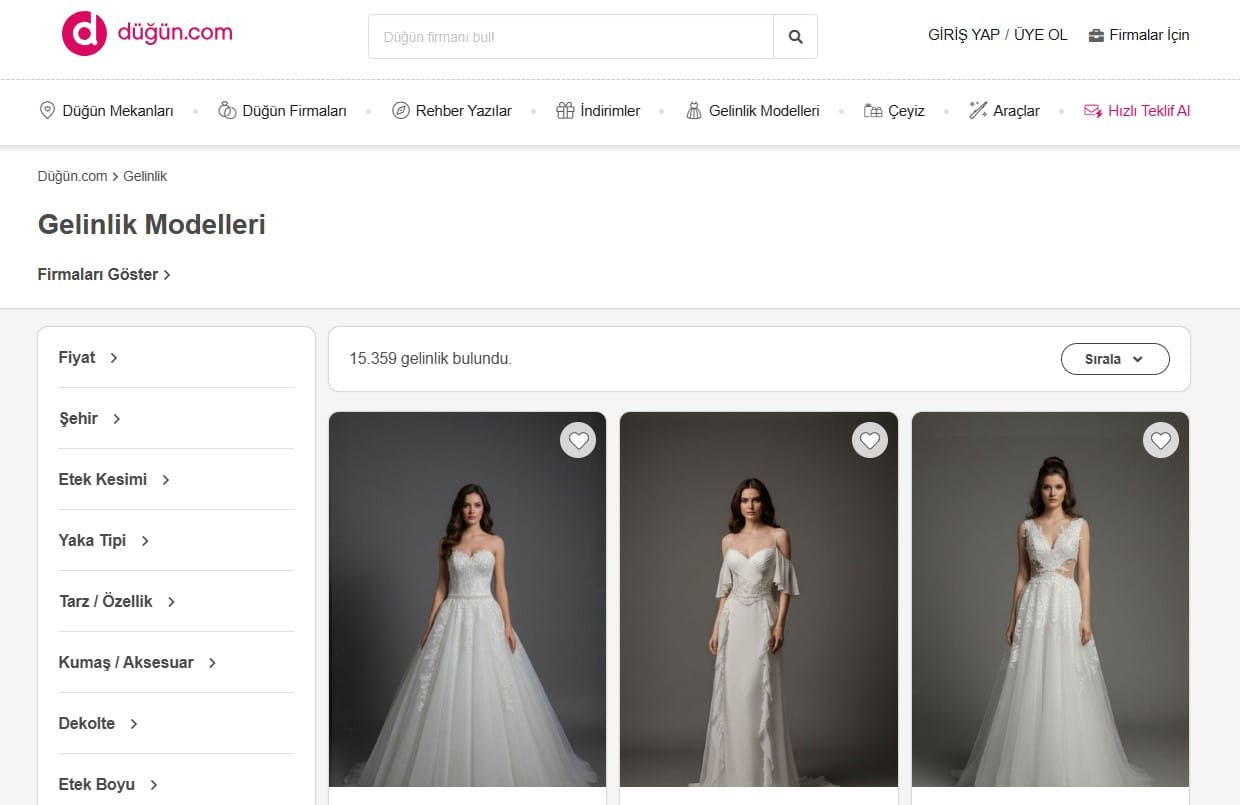Focus the Düğün firmanı bul search field
Image resolution: width=1240 pixels, height=805 pixels.
click(570, 37)
